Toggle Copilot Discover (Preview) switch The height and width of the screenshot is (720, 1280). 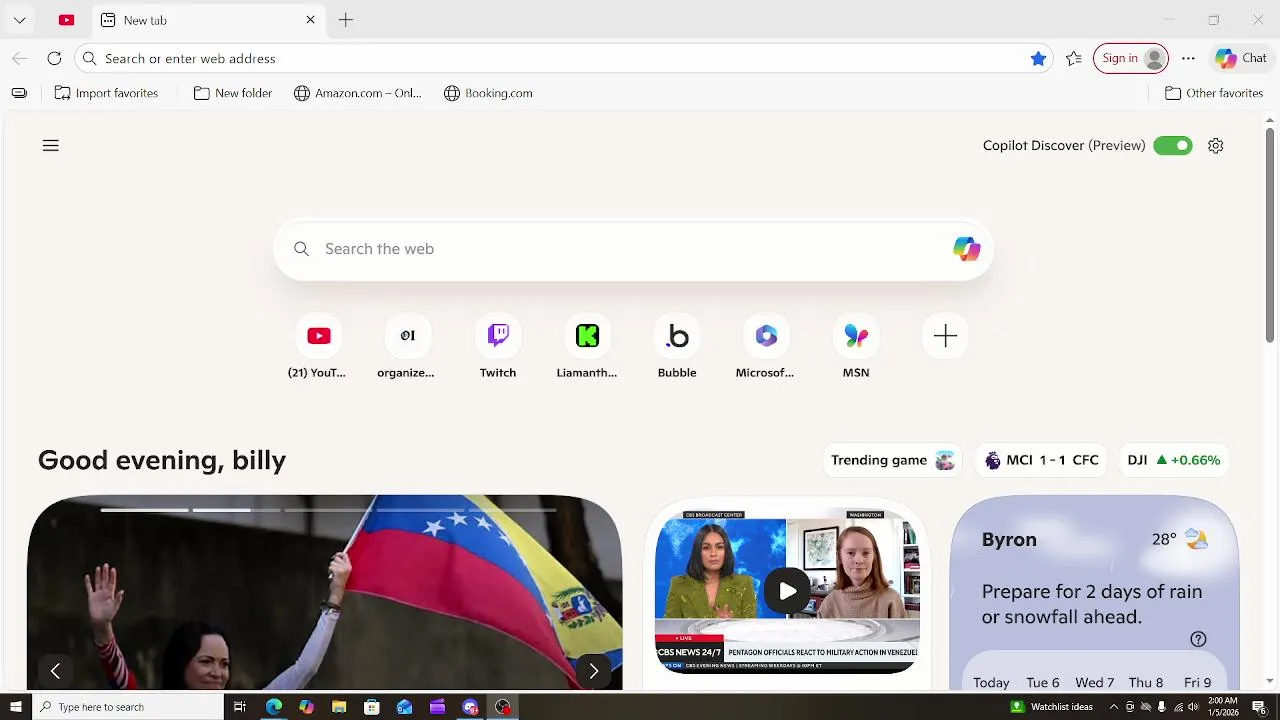(x=1172, y=146)
